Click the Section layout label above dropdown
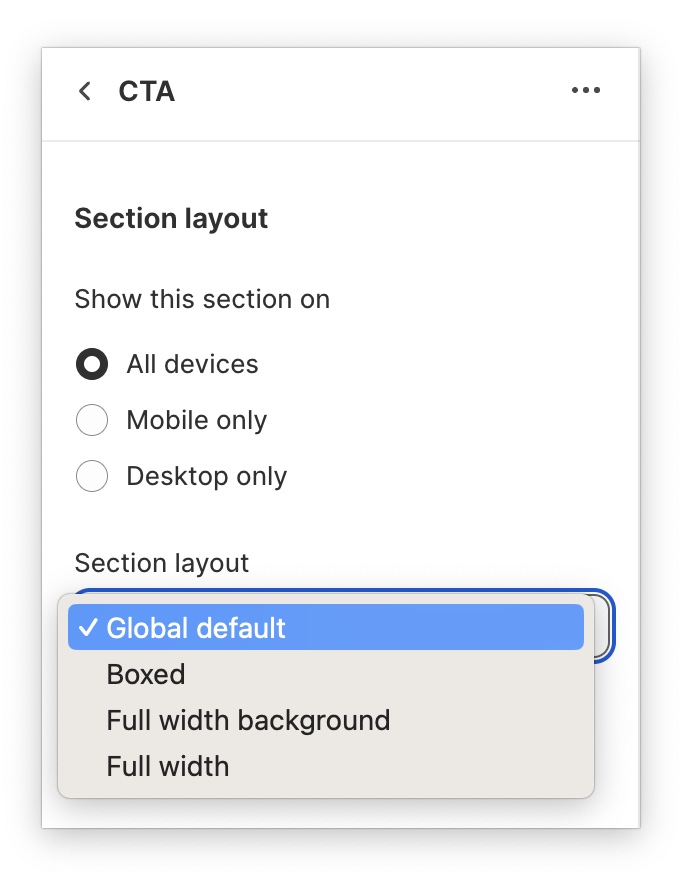The width and height of the screenshot is (682, 872). tap(162, 562)
